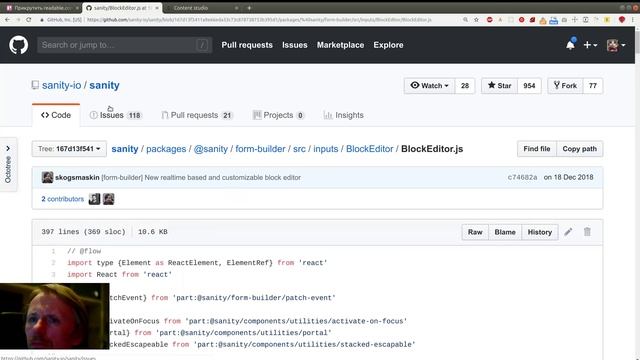640x360 pixels.
Task: Open the forks count 77
Action: (x=593, y=86)
